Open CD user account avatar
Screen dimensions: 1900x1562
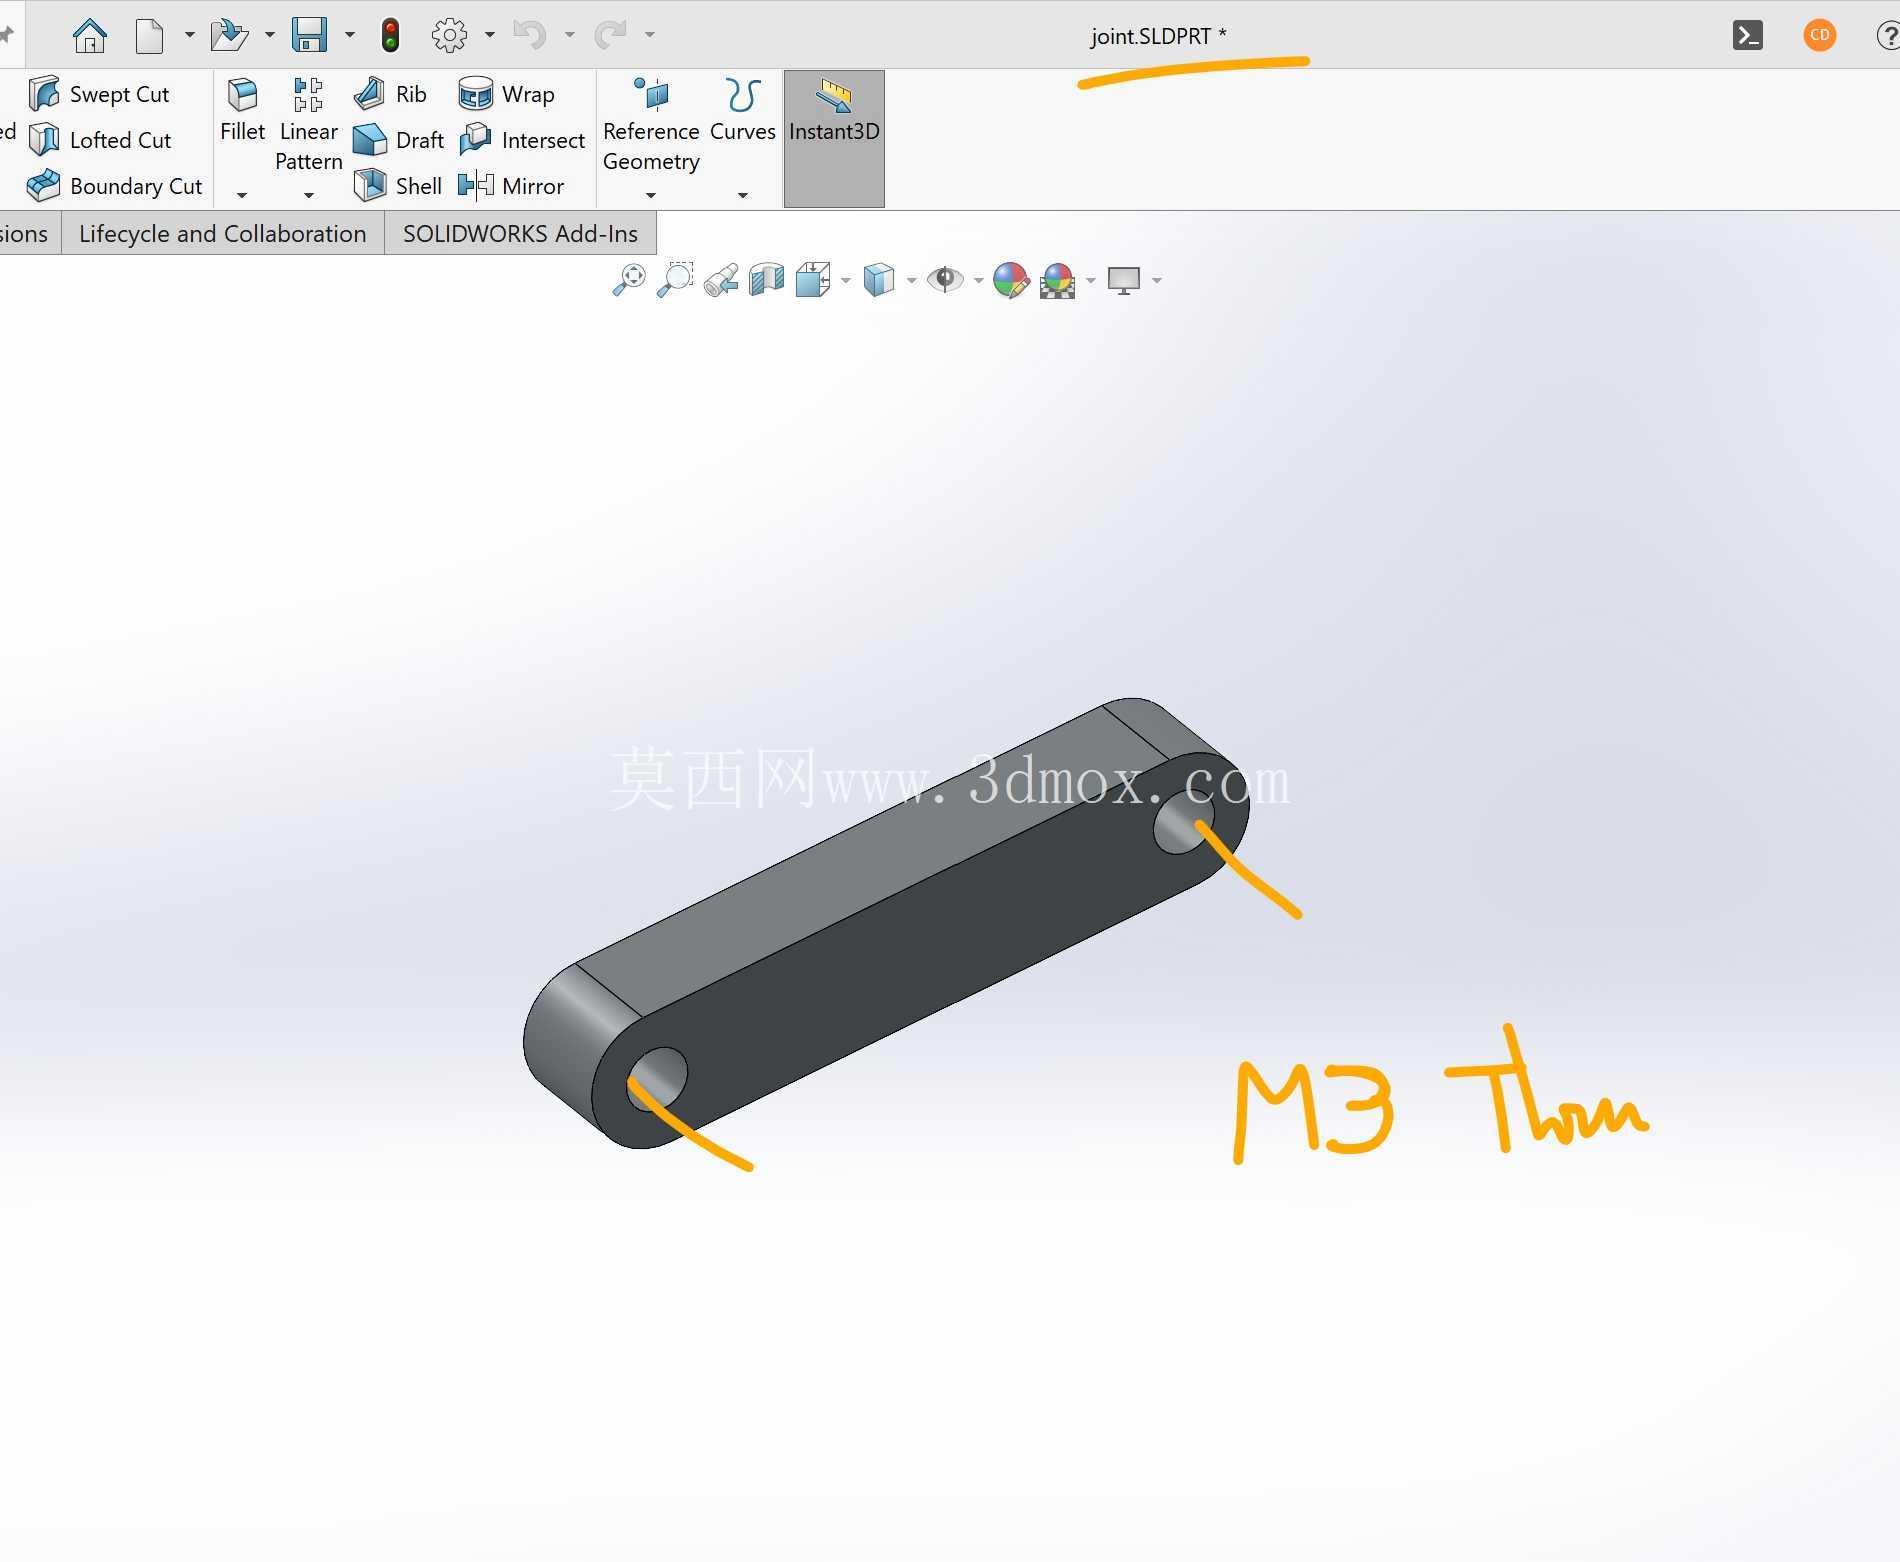[1819, 35]
